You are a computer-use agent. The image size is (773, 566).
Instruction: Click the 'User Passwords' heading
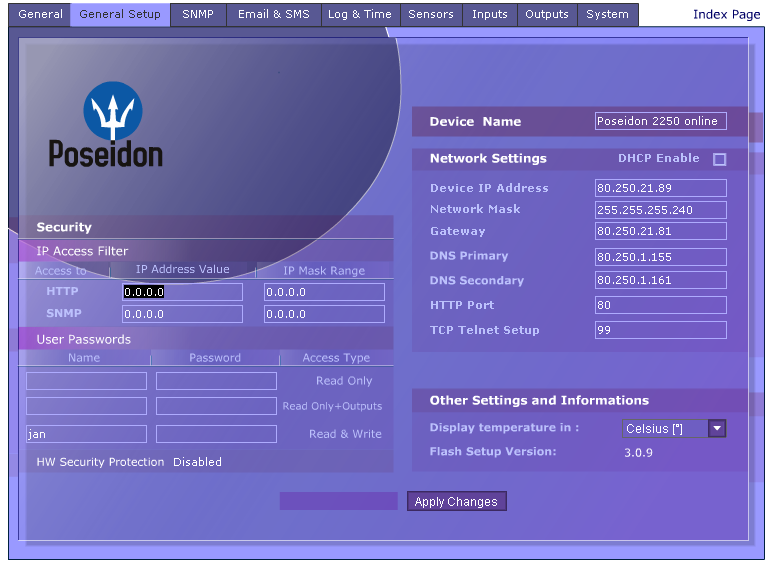click(84, 339)
